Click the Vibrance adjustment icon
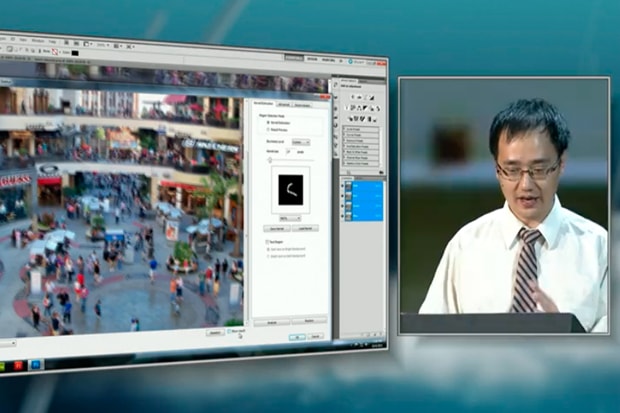 coord(346,108)
